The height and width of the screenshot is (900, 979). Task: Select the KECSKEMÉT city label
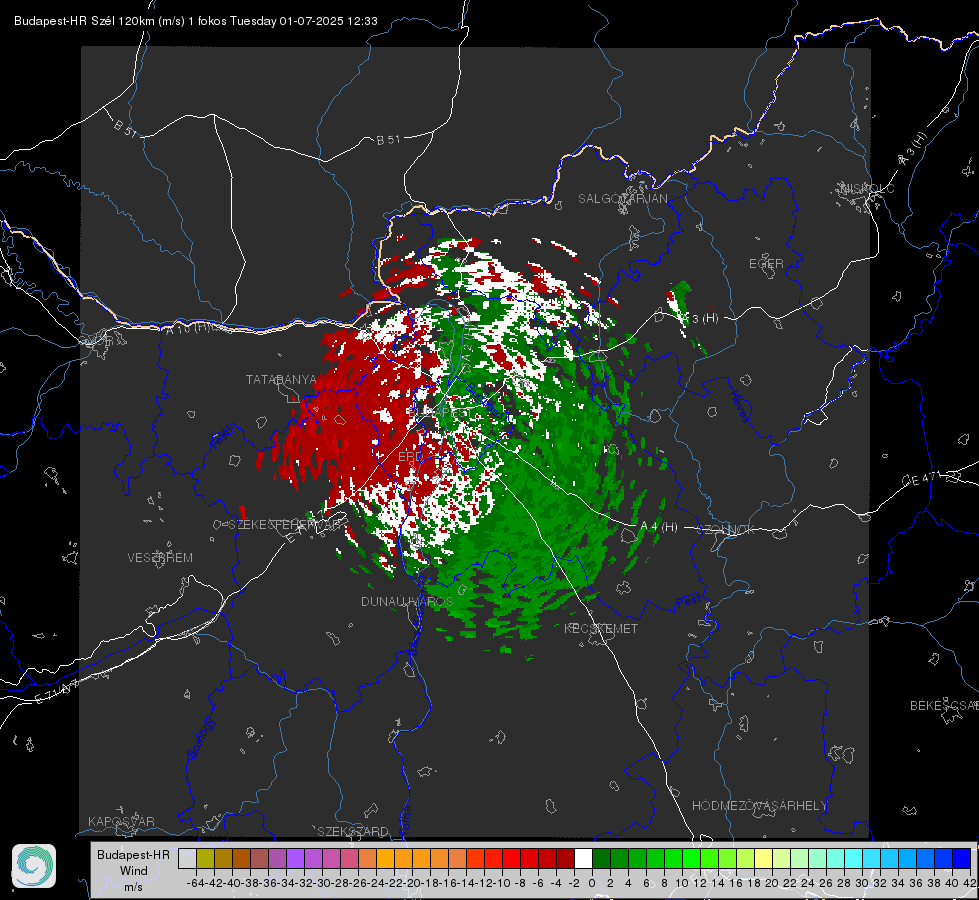pyautogui.click(x=601, y=628)
